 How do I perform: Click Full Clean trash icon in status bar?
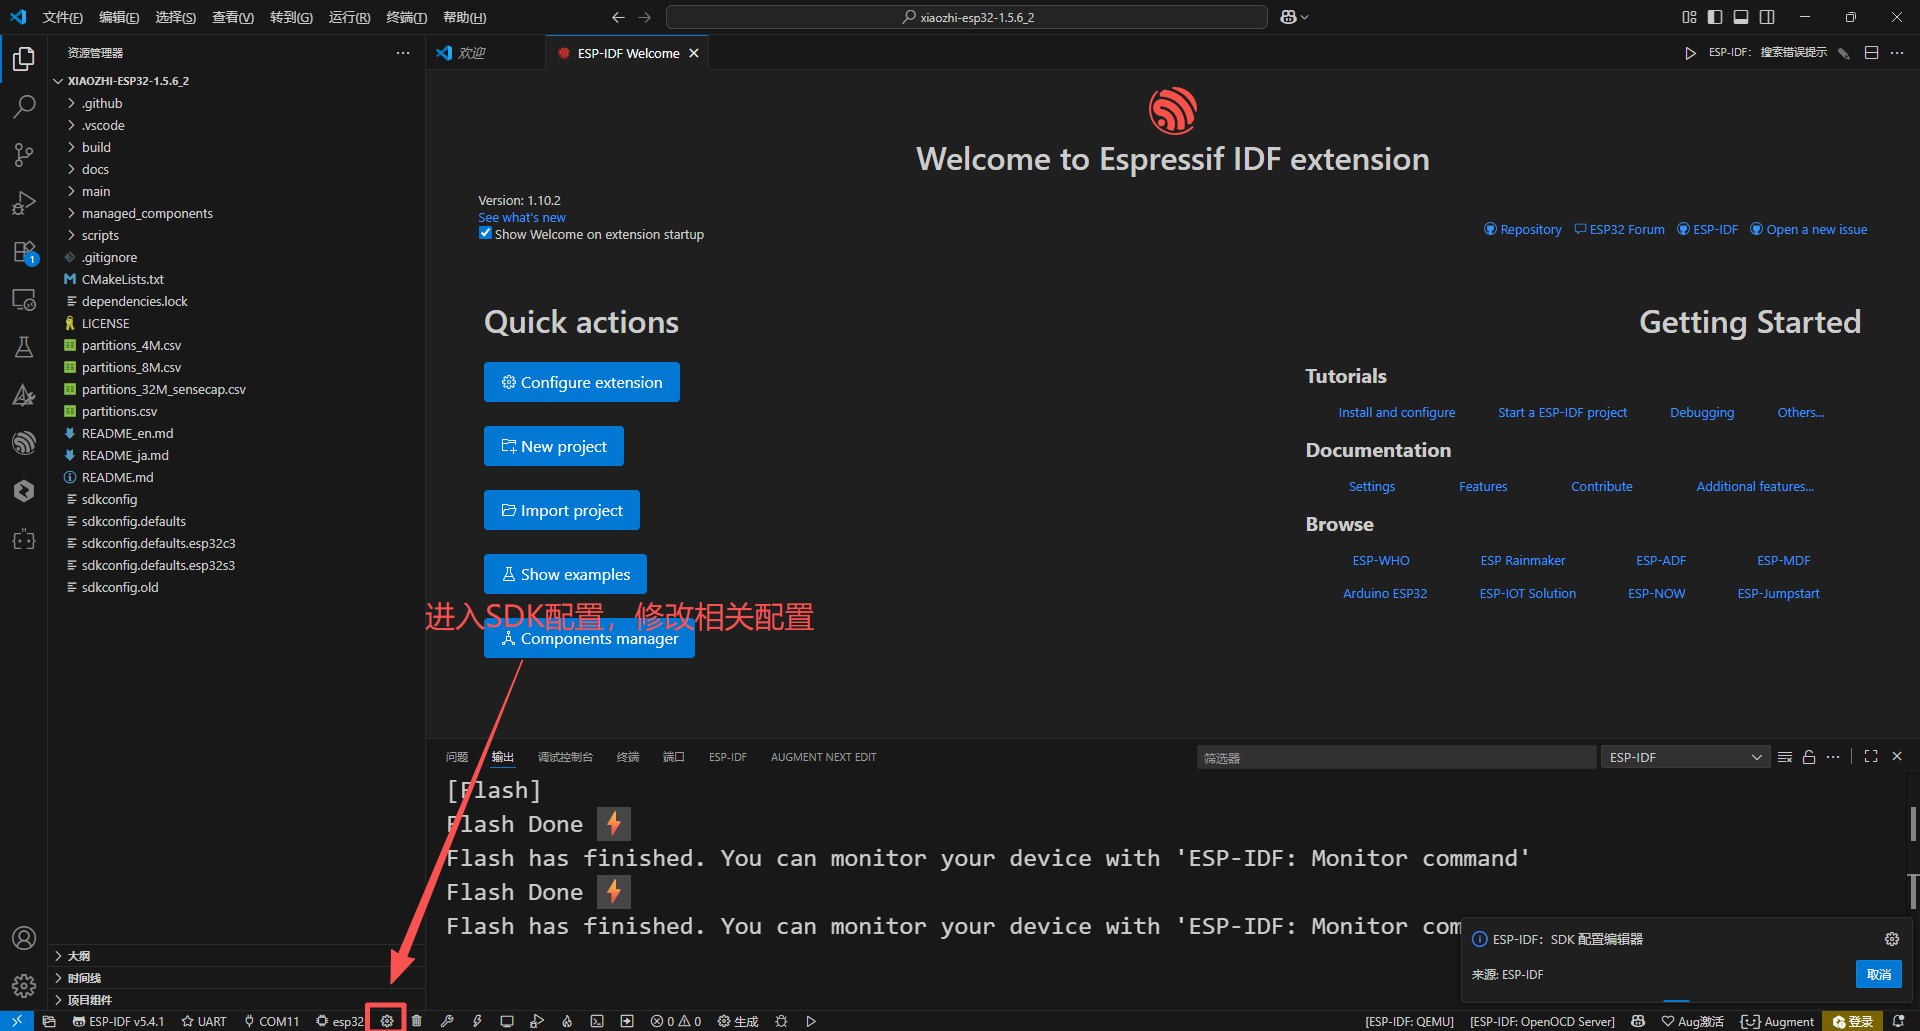pos(417,1021)
